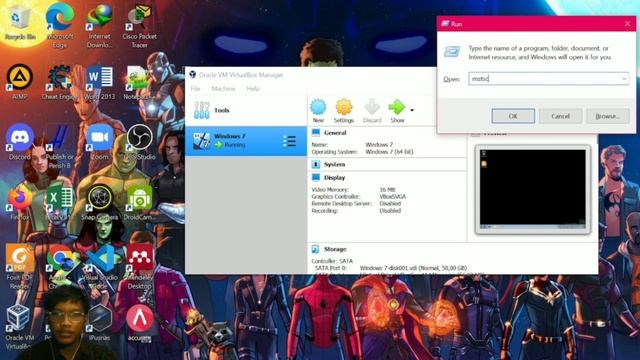
Task: Expand the Show button dropdown arrow
Action: (412, 110)
